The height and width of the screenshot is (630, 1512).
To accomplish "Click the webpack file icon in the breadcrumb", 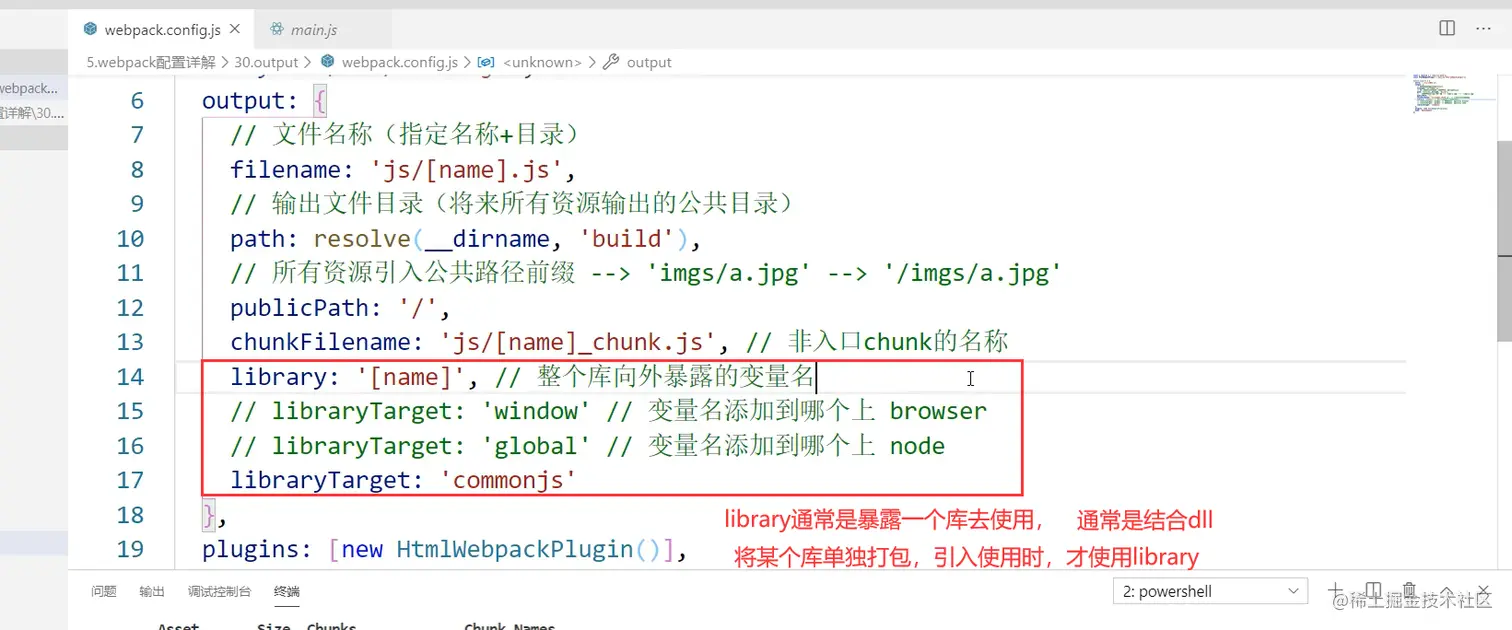I will [327, 62].
